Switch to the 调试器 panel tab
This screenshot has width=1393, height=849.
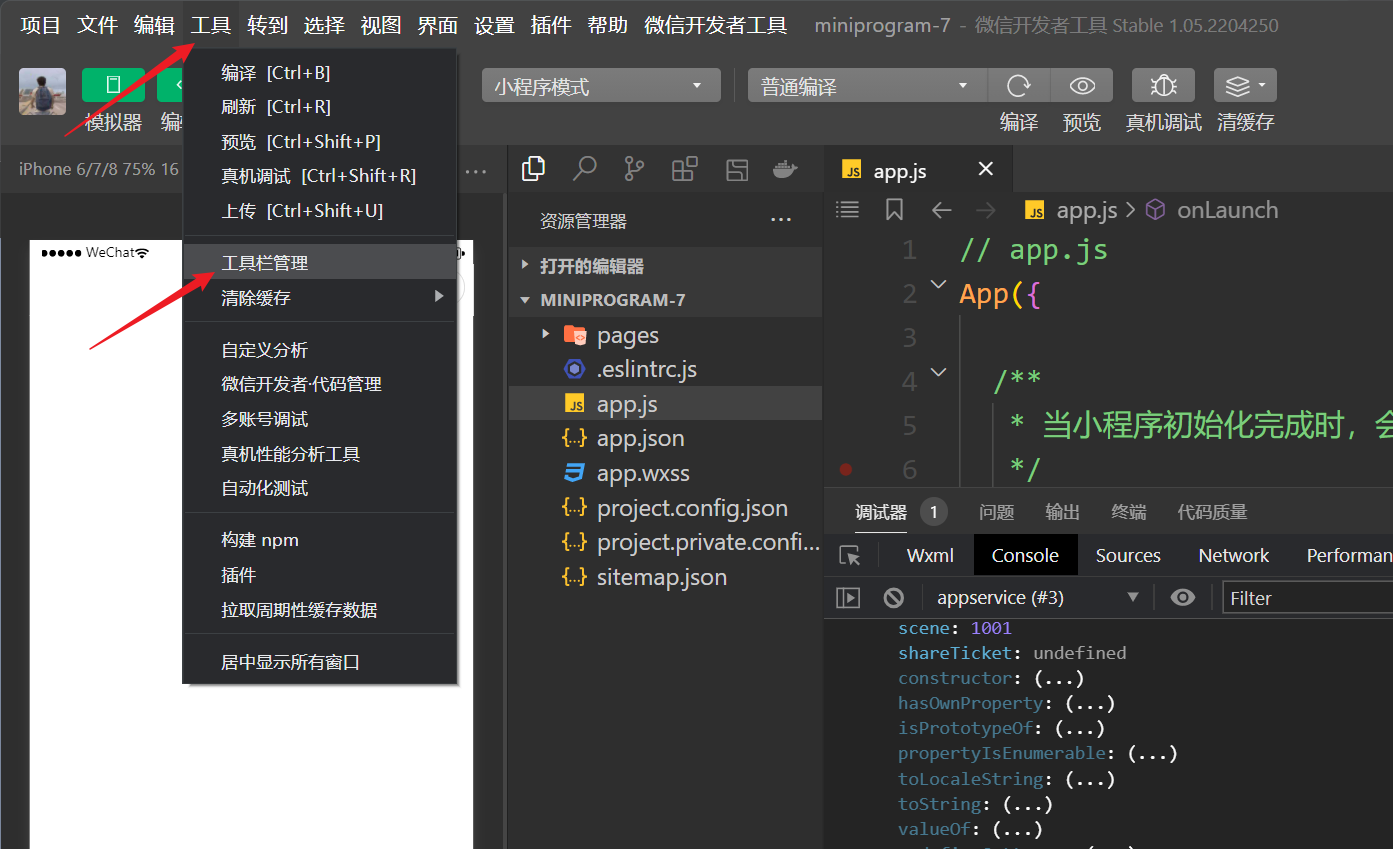point(881,512)
